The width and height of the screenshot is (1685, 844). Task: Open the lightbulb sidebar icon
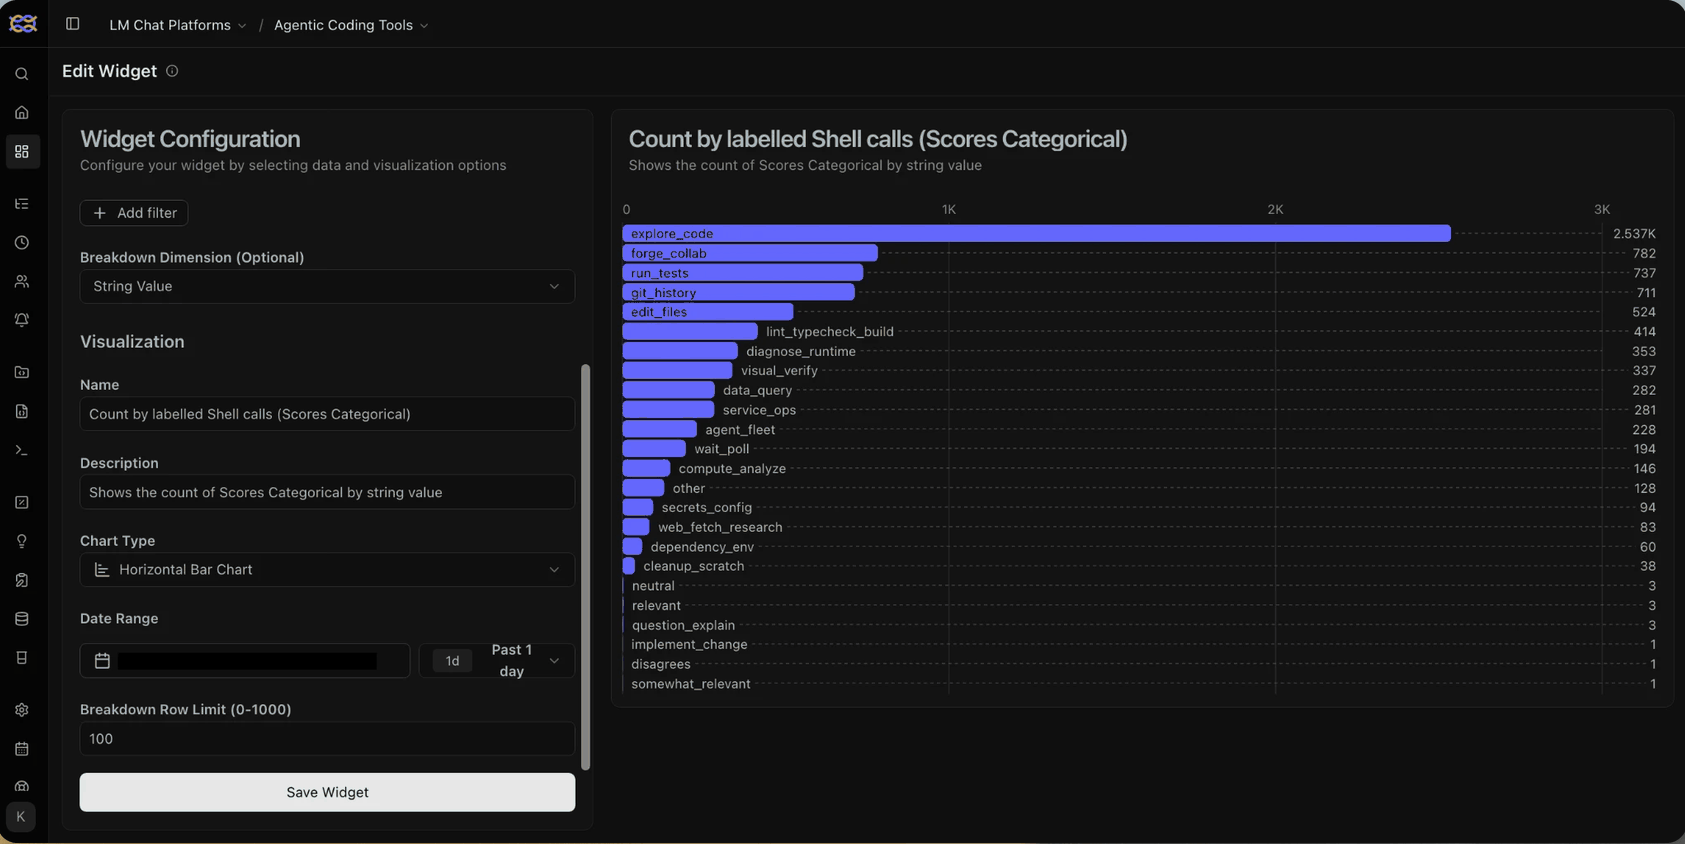click(22, 542)
